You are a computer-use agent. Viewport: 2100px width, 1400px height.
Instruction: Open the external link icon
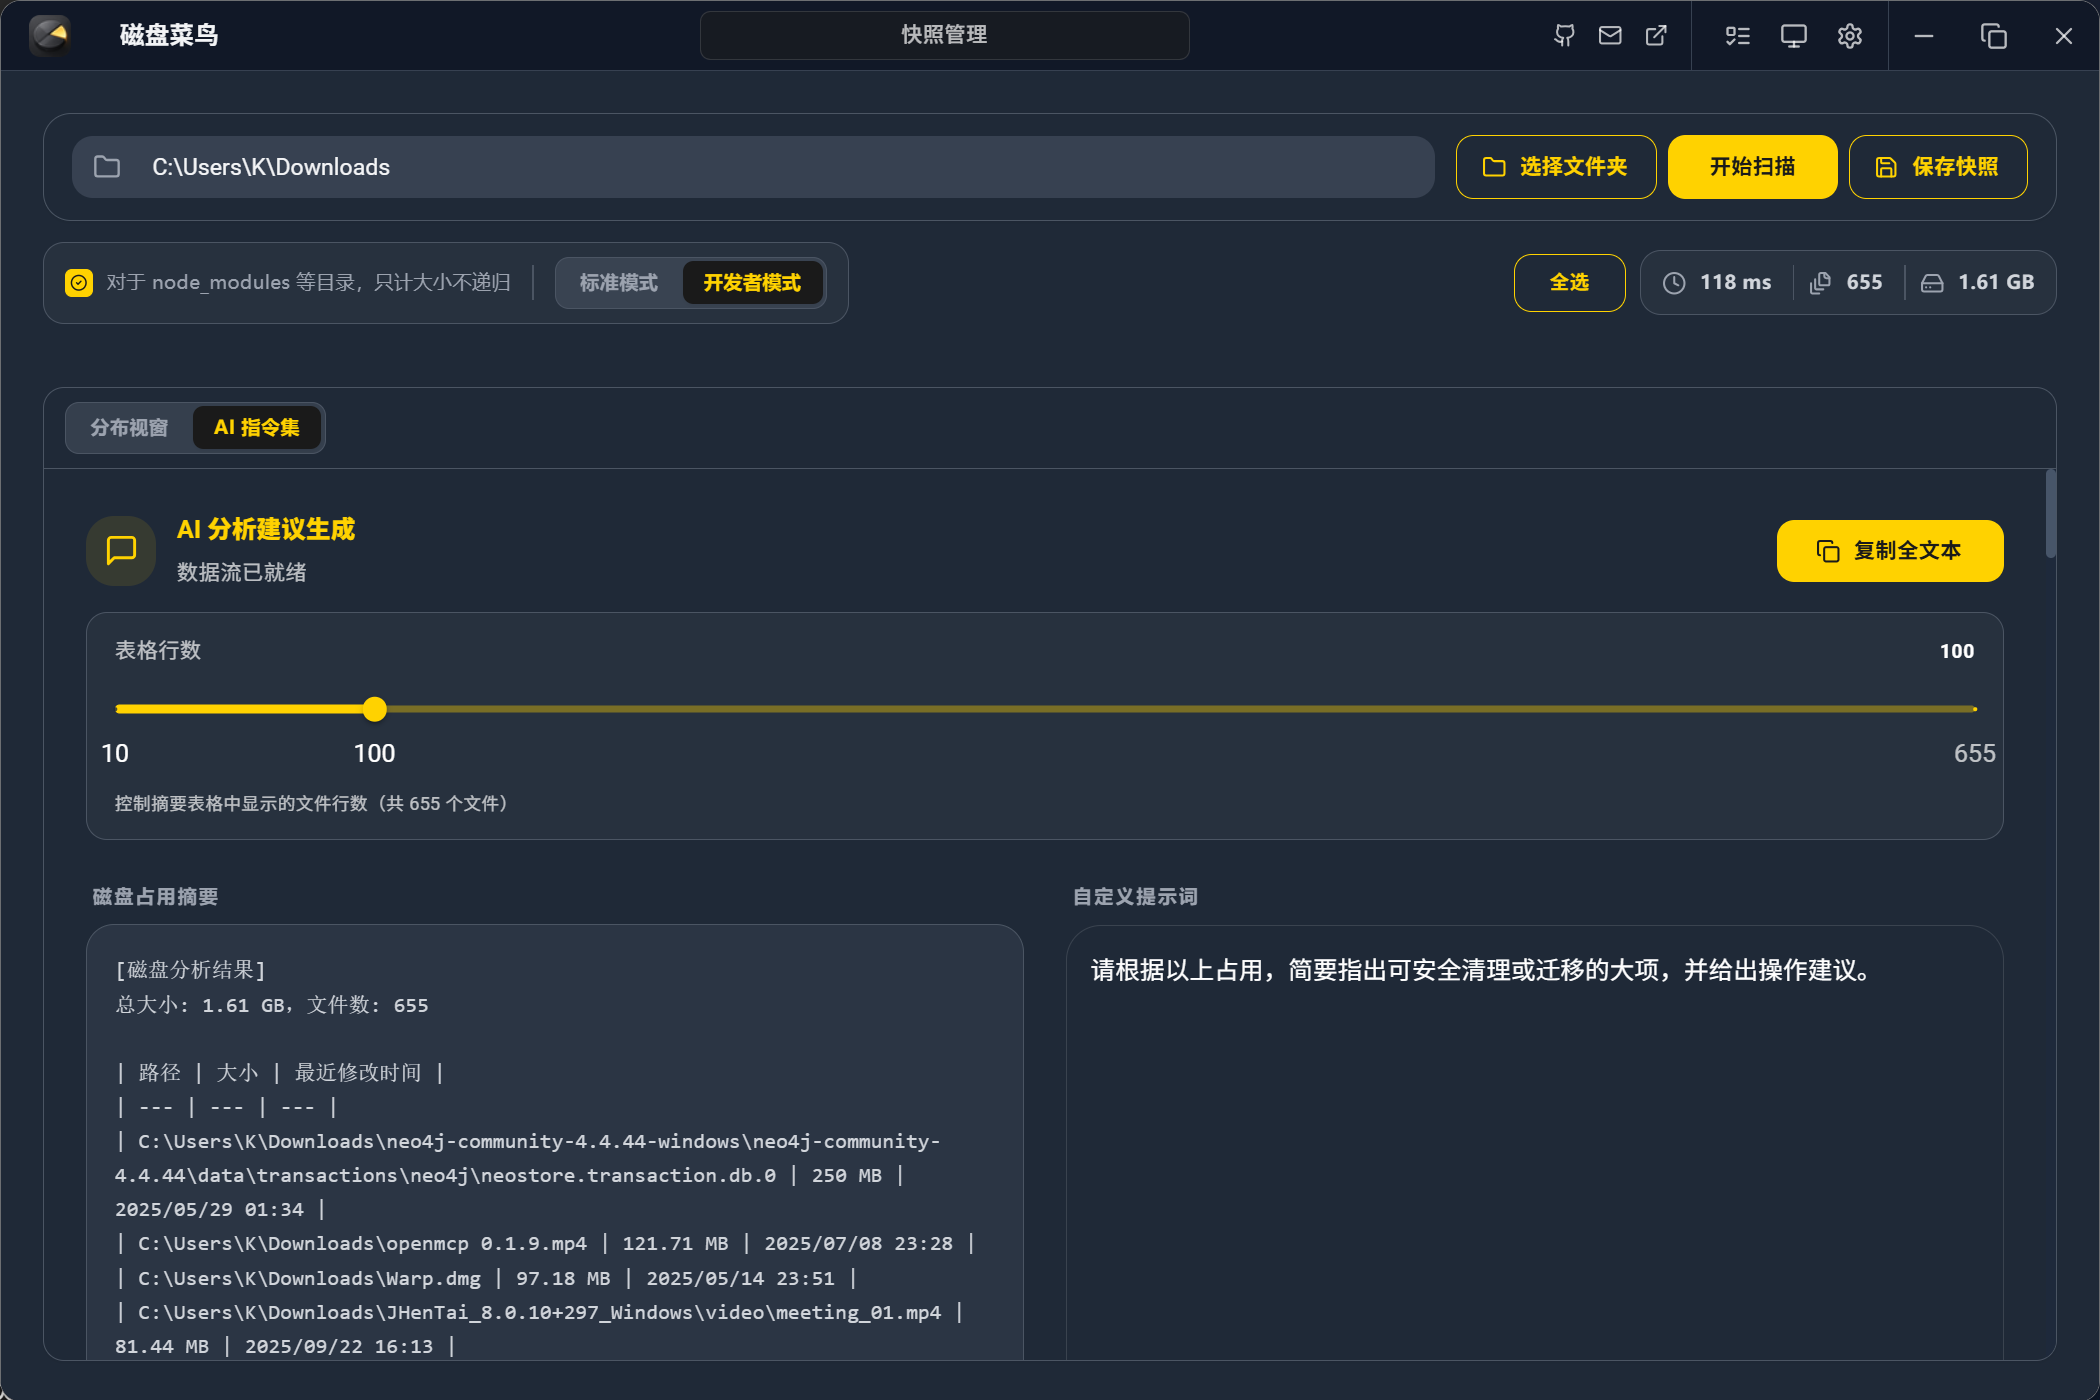click(x=1657, y=35)
